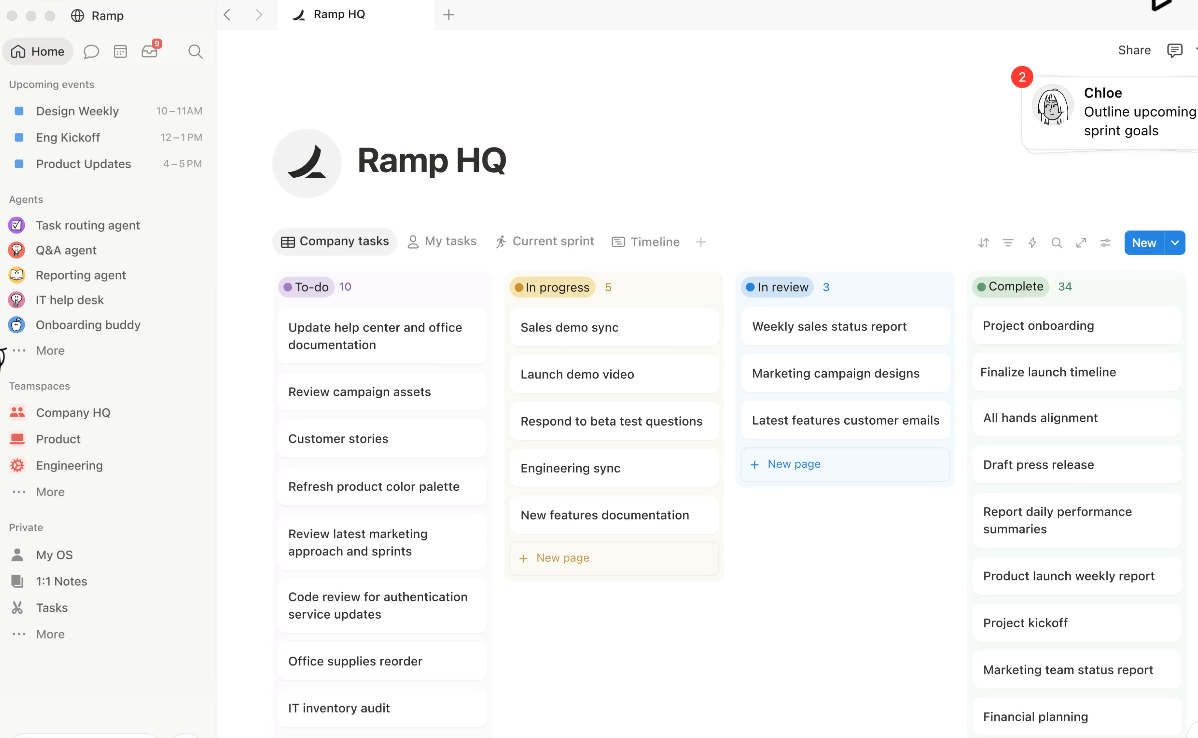This screenshot has height=738, width=1198.
Task: Open the Launch demo video card
Action: [614, 374]
